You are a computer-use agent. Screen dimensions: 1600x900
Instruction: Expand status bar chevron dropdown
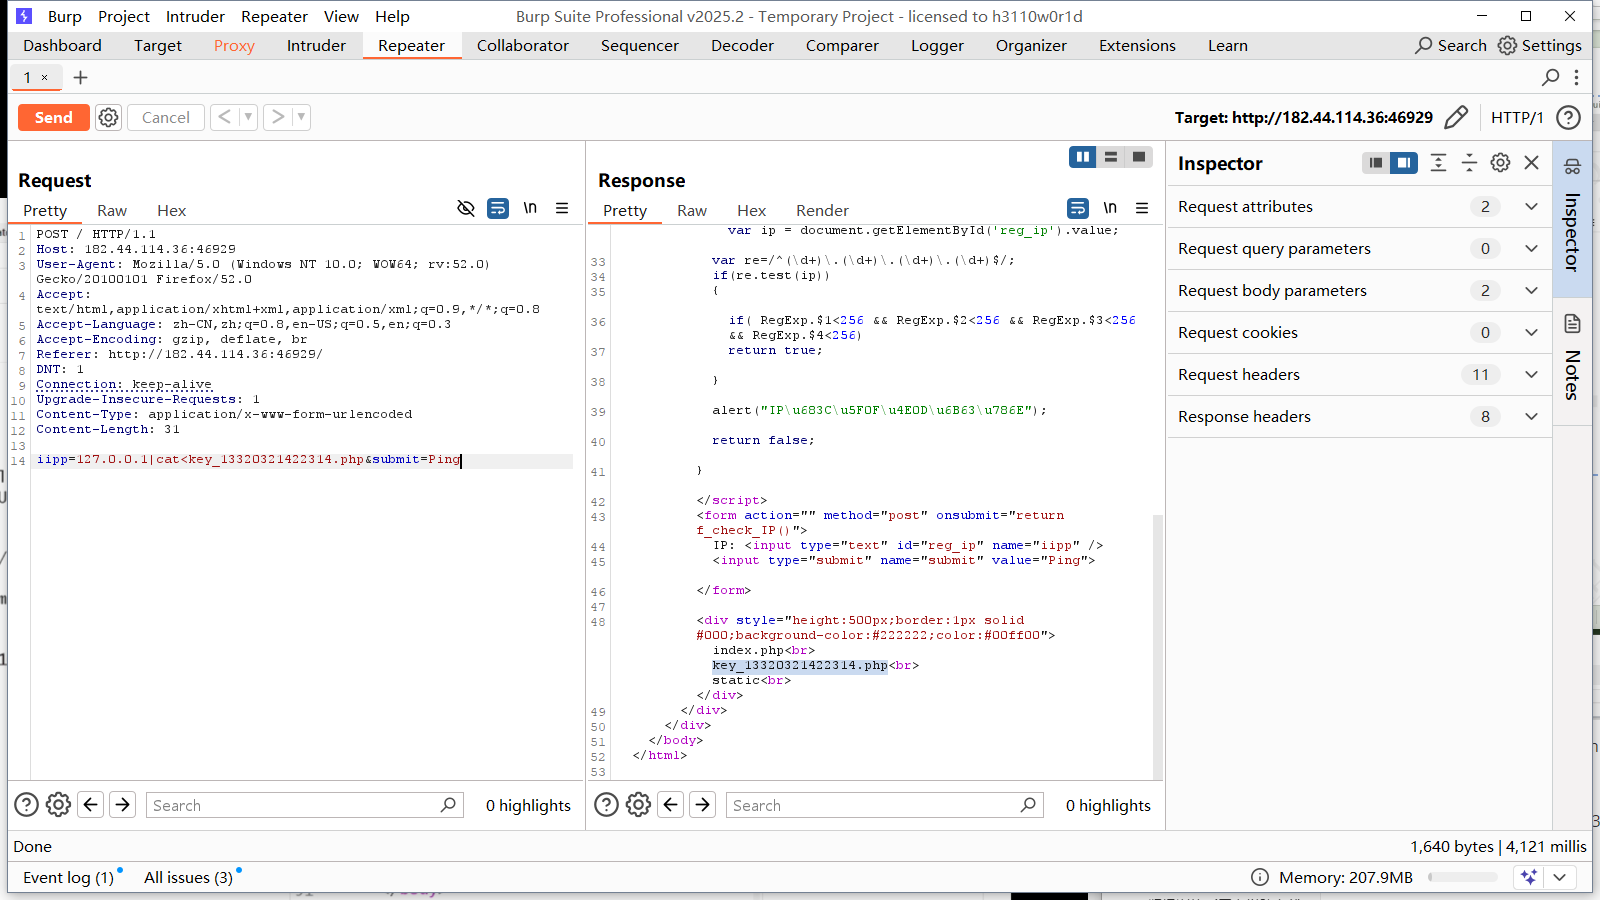point(1560,877)
